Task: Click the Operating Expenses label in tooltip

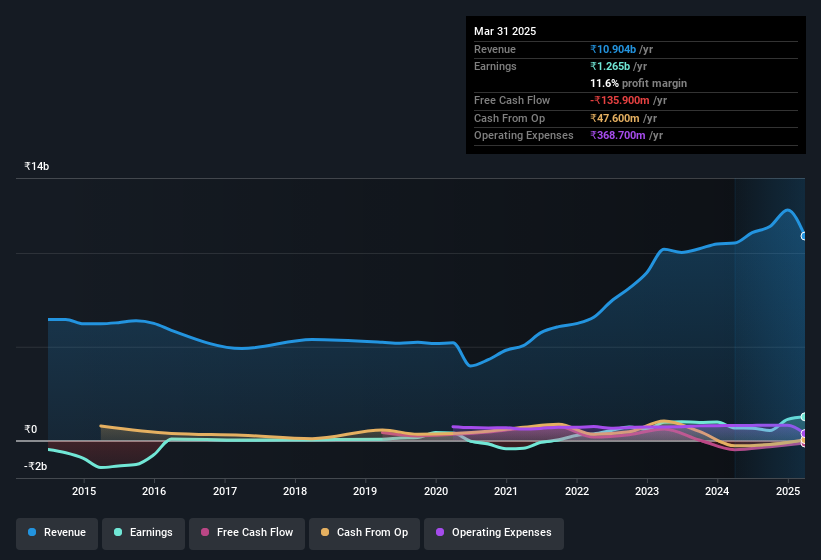Action: pos(524,135)
